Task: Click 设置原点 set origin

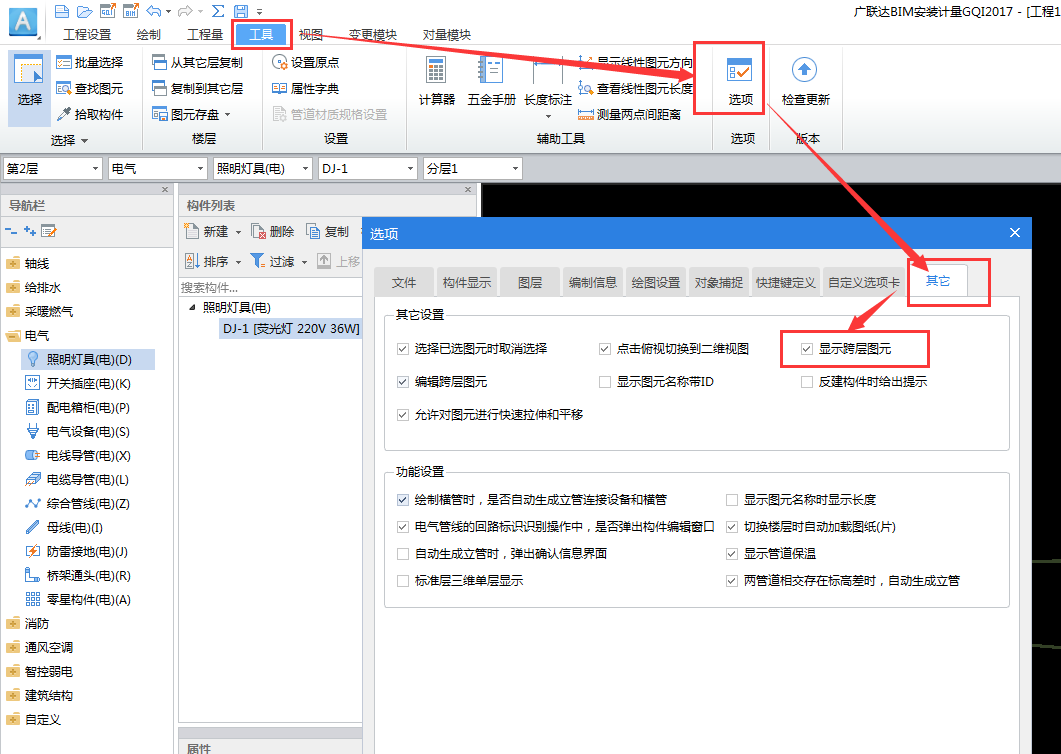Action: (306, 62)
